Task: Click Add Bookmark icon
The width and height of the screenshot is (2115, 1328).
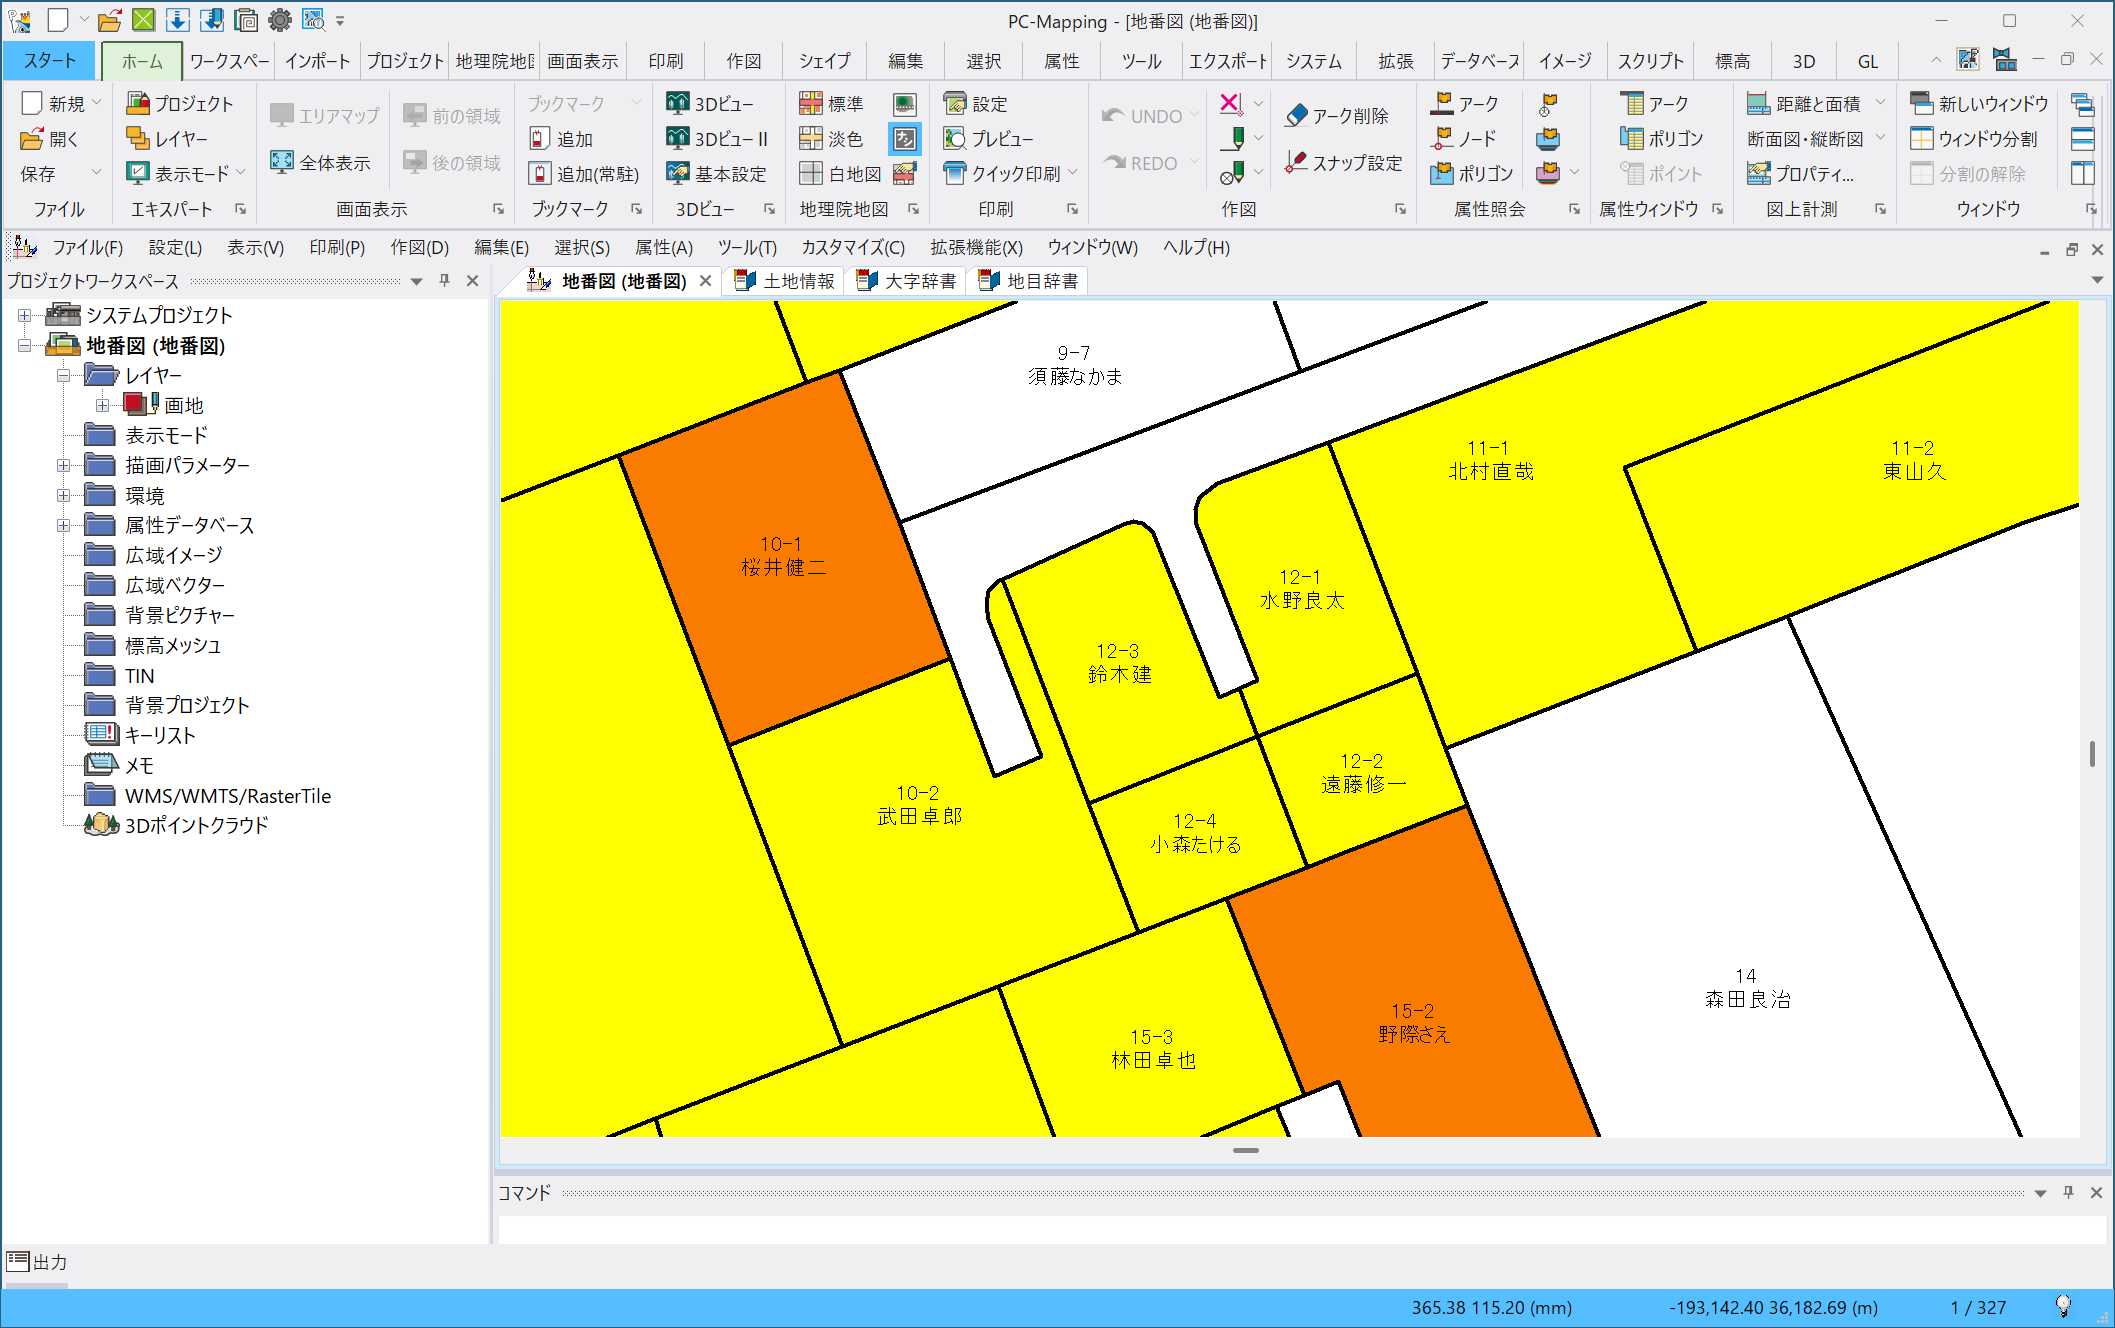Action: point(540,139)
